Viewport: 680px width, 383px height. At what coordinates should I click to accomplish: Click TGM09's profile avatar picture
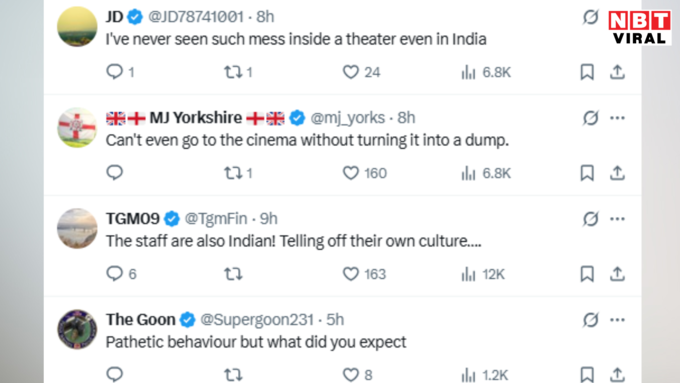pos(77,228)
